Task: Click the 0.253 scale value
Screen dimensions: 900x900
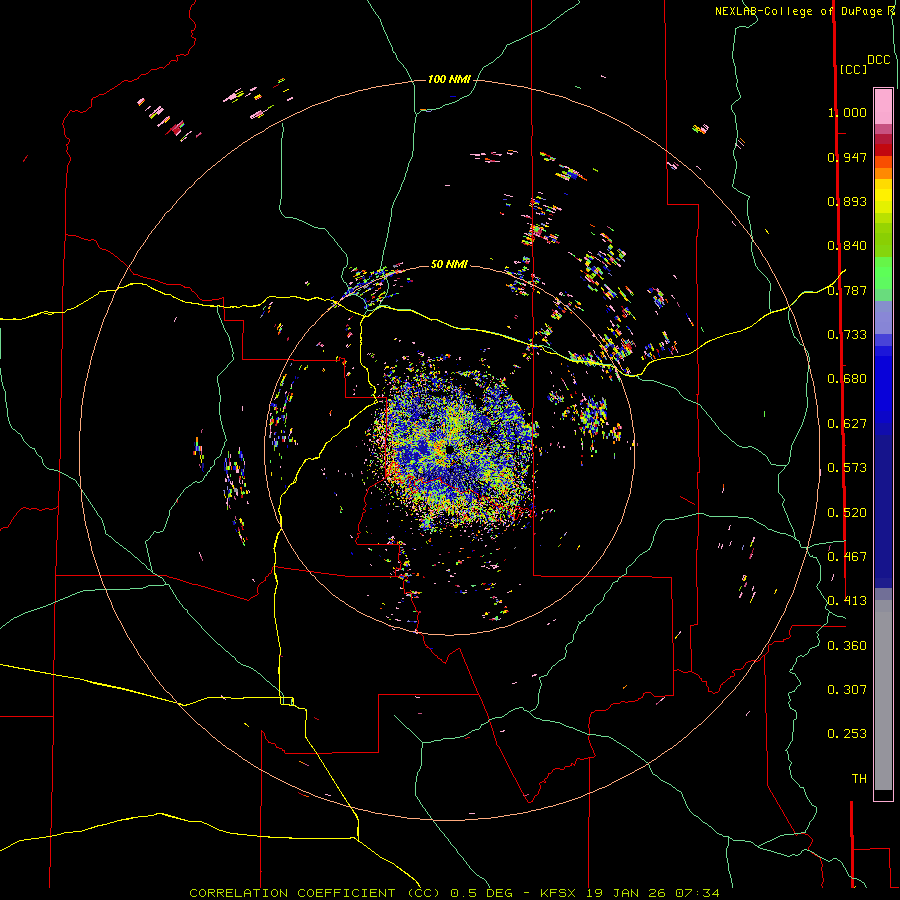Action: [847, 734]
